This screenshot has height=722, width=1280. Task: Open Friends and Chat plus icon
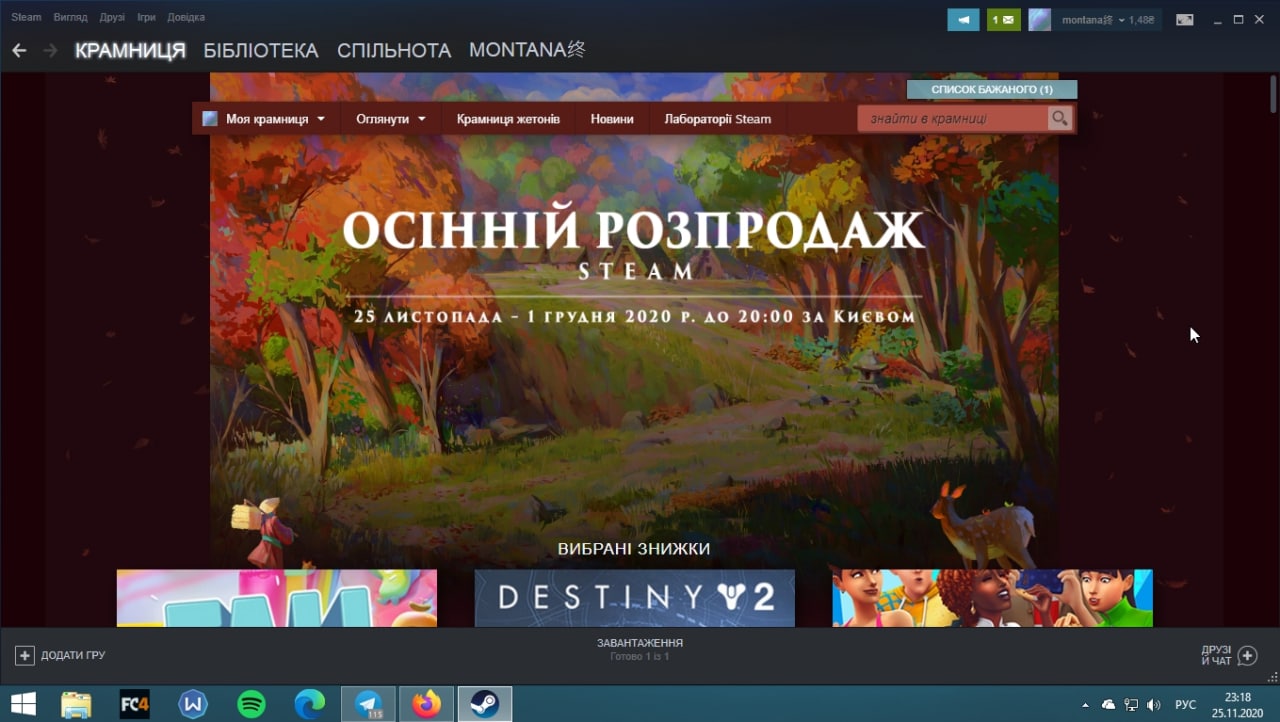click(1247, 656)
